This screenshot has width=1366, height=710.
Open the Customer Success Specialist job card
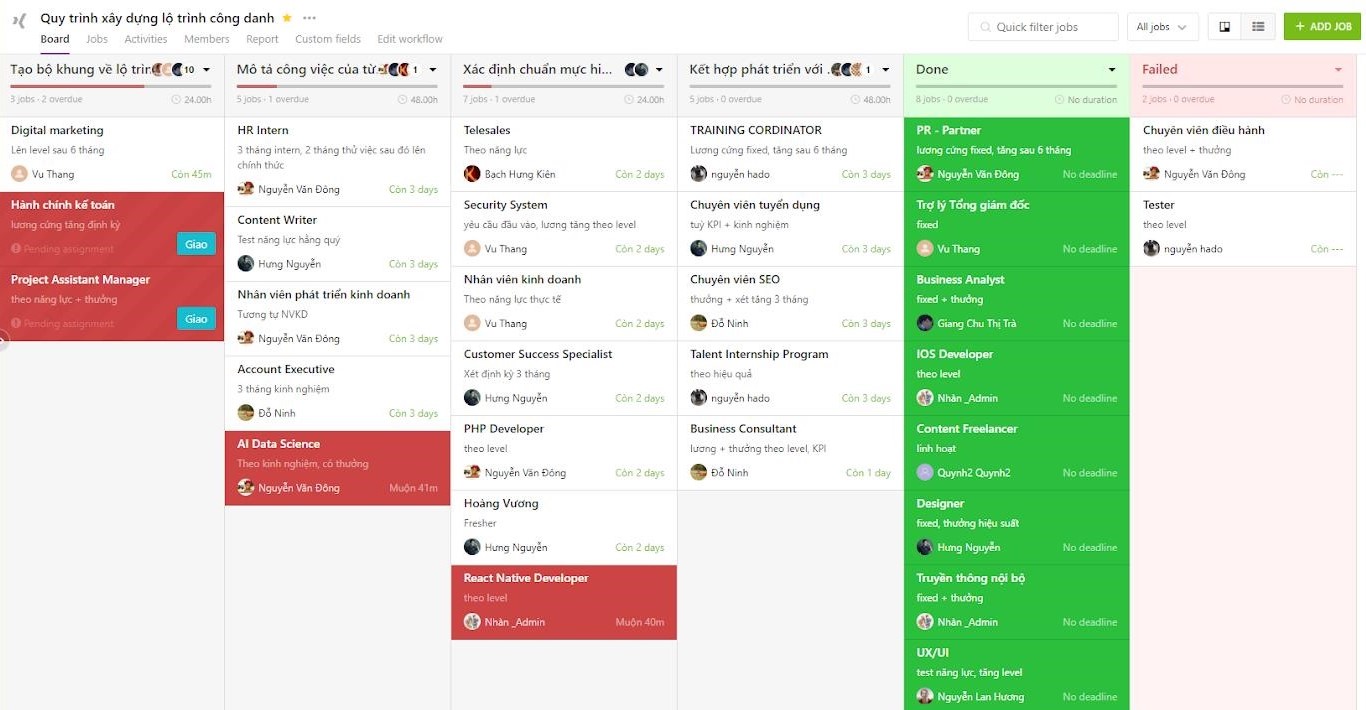564,379
